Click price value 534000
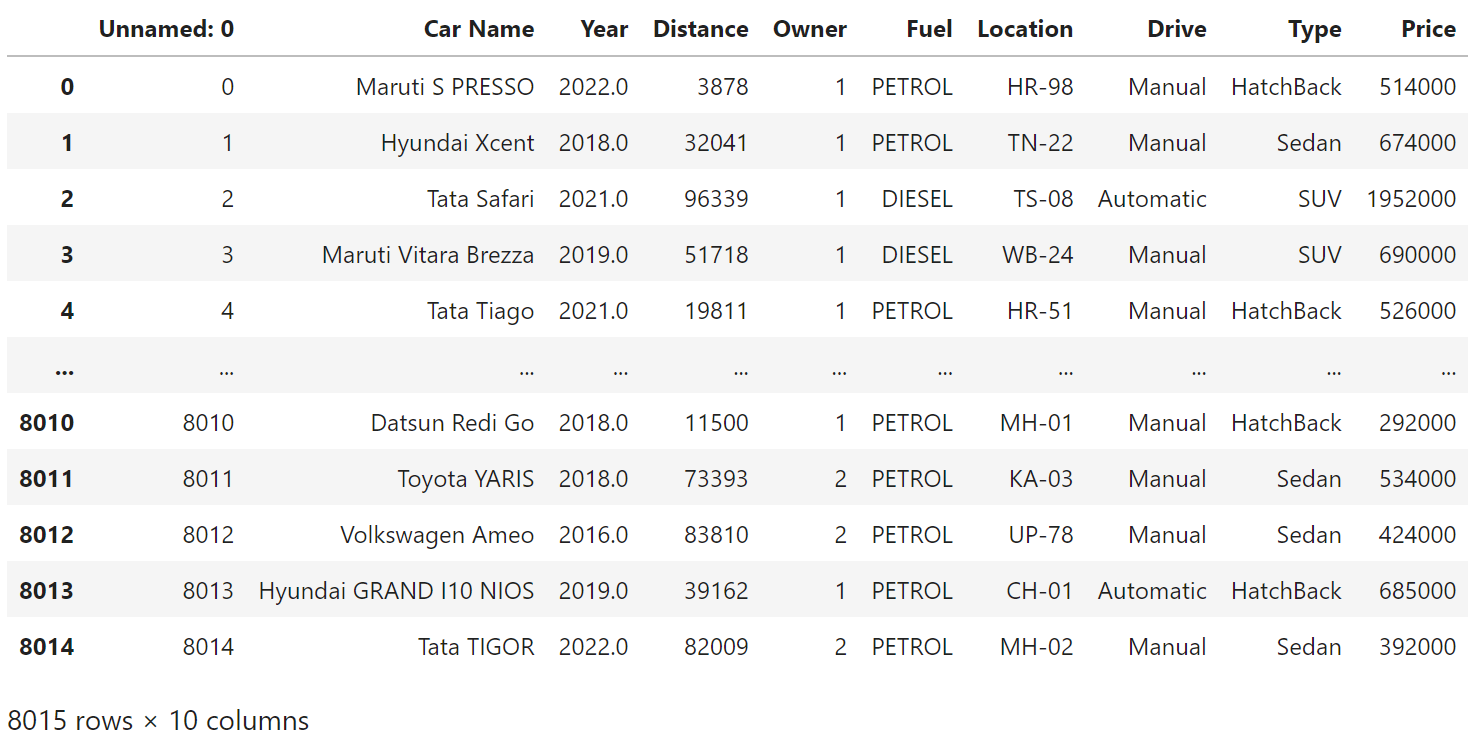The image size is (1477, 740). pos(1418,479)
